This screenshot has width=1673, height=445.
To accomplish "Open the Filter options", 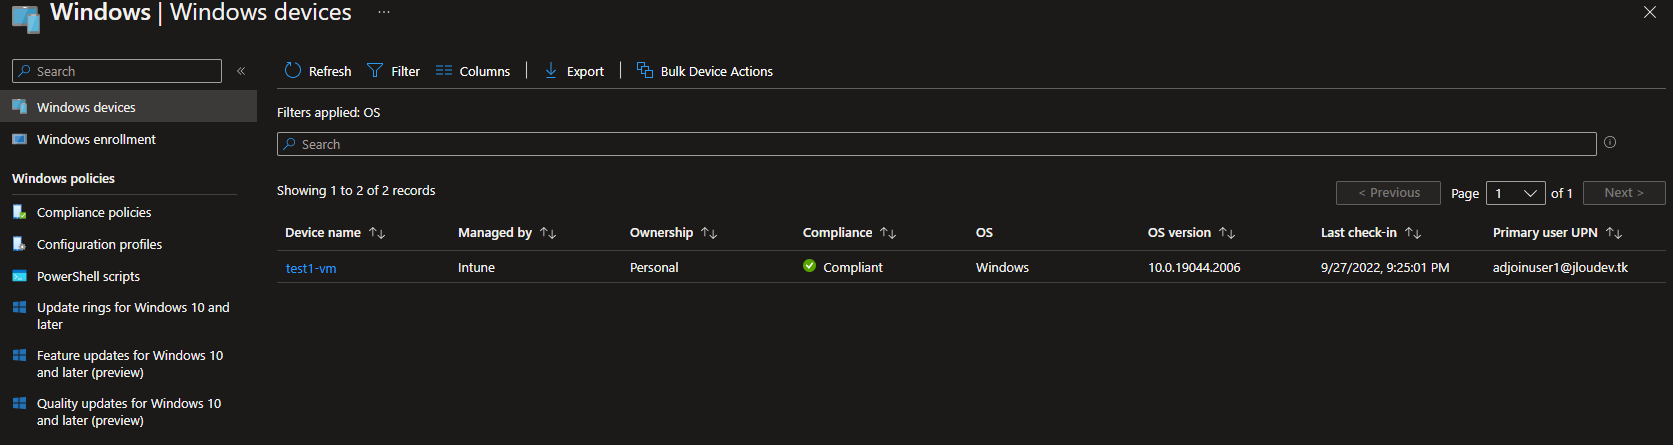I will [394, 71].
